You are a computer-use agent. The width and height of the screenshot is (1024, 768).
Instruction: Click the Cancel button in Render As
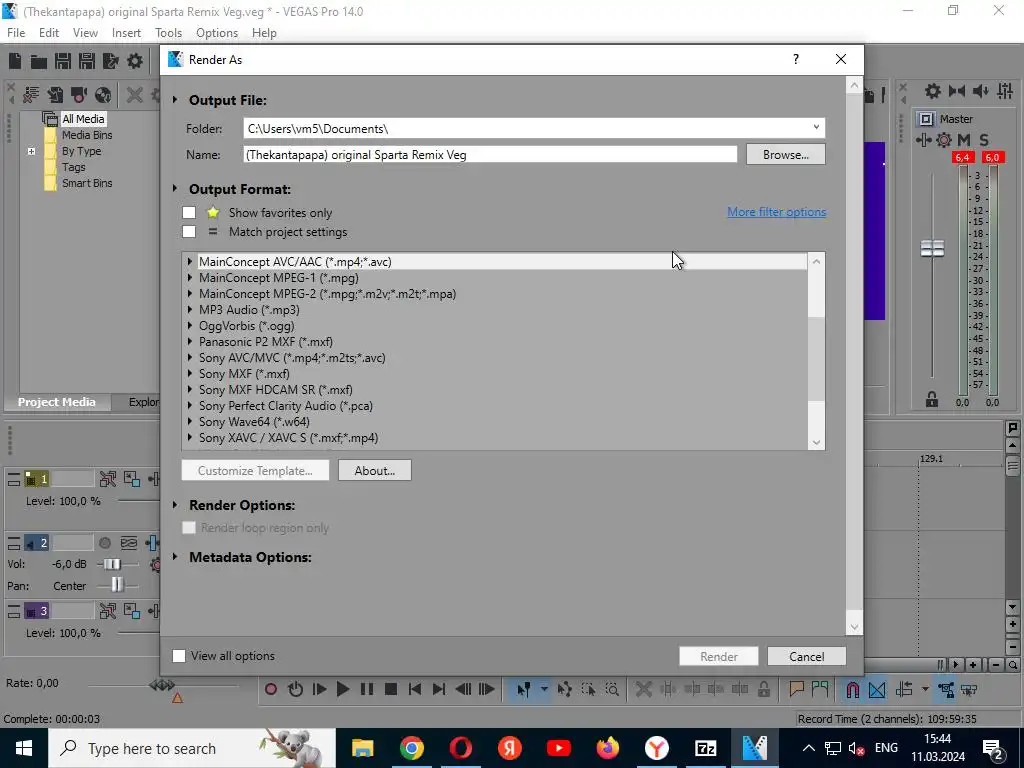coord(807,656)
